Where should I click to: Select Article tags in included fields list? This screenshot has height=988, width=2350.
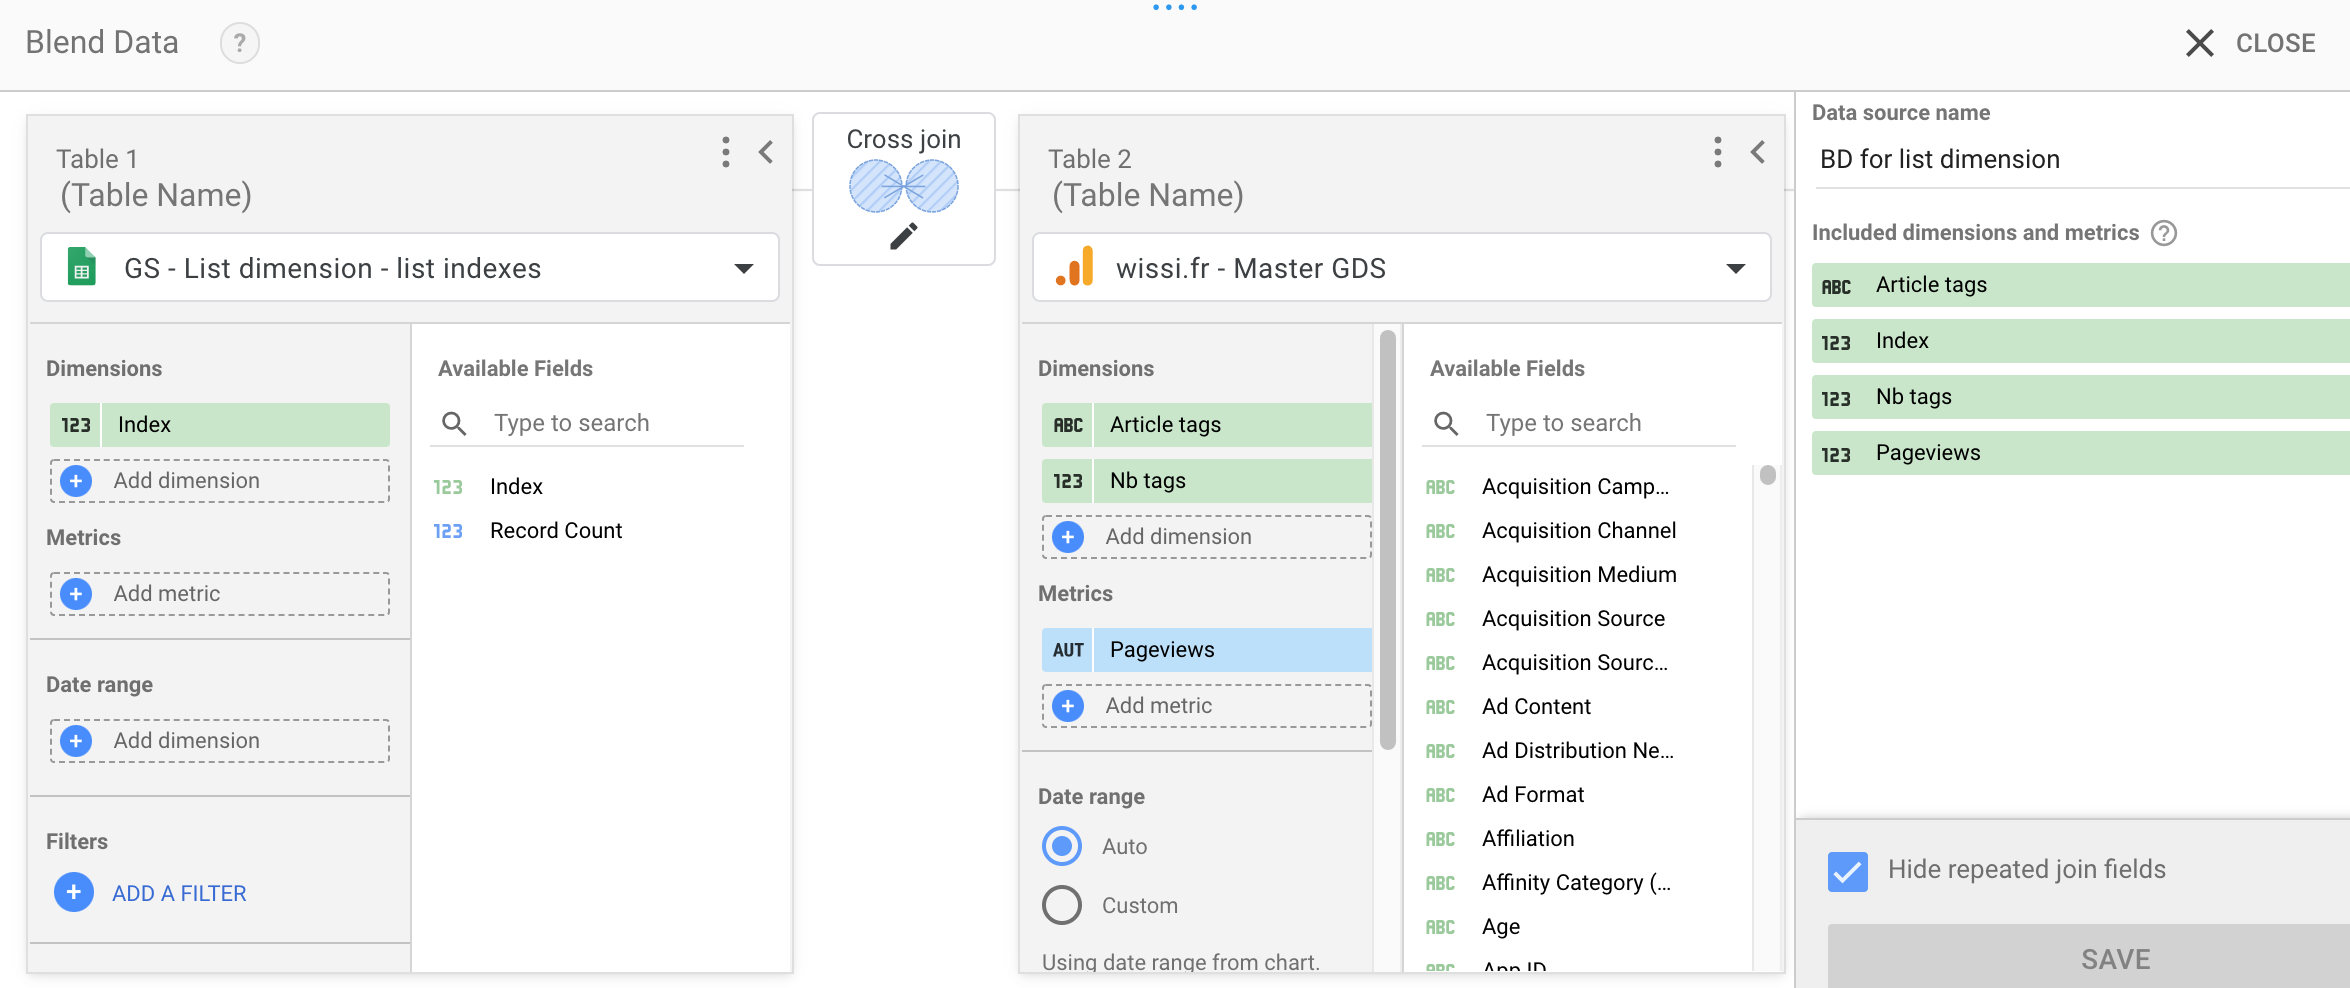pyautogui.click(x=2080, y=285)
